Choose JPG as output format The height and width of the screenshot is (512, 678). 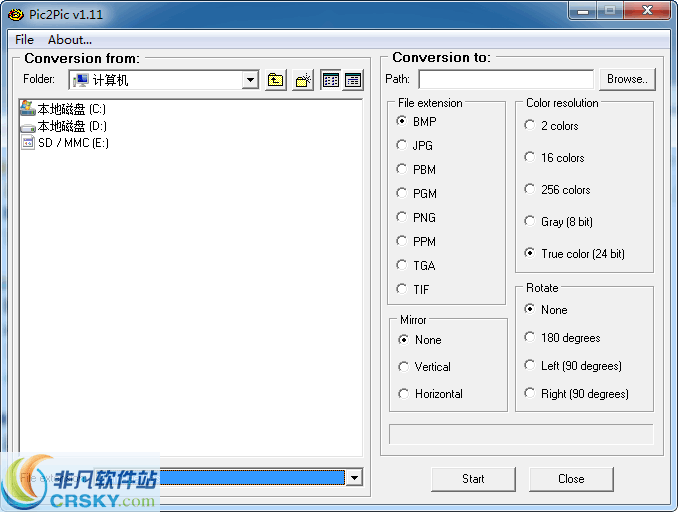(402, 145)
